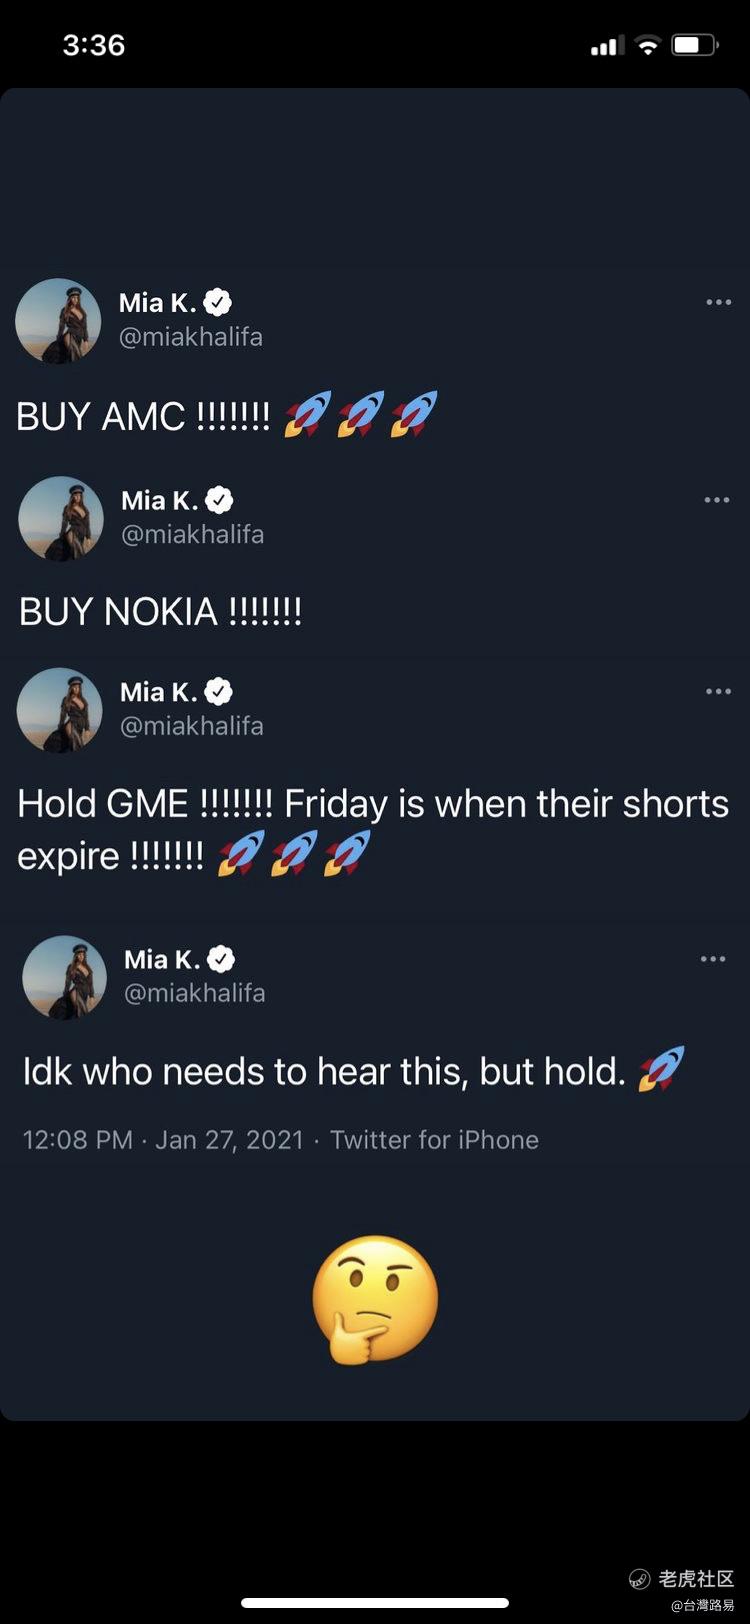Tap profile avatar on last tweet
The image size is (750, 1624).
pyautogui.click(x=65, y=977)
